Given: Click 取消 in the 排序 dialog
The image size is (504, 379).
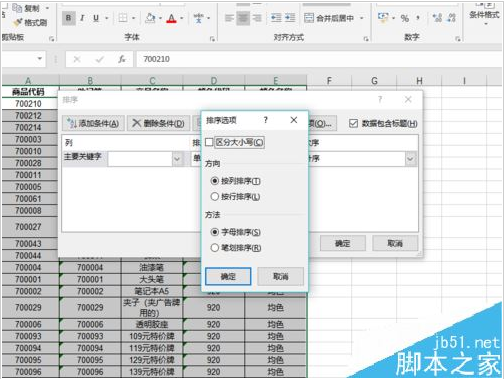Looking at the screenshot, I should click(395, 243).
